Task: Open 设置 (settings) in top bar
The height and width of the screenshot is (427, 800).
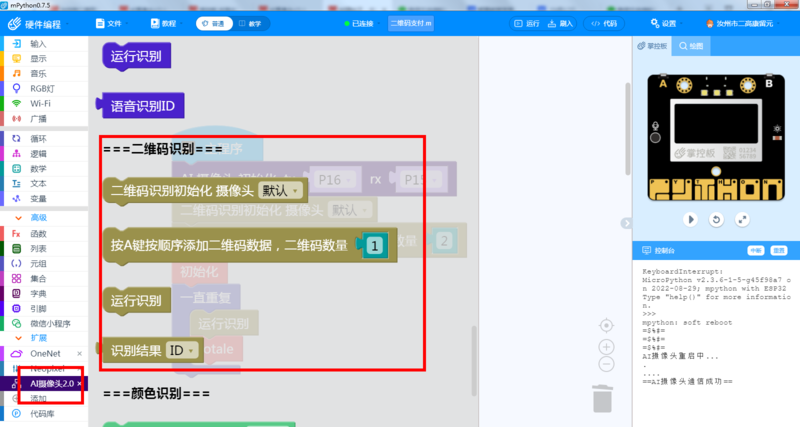Action: (662, 23)
